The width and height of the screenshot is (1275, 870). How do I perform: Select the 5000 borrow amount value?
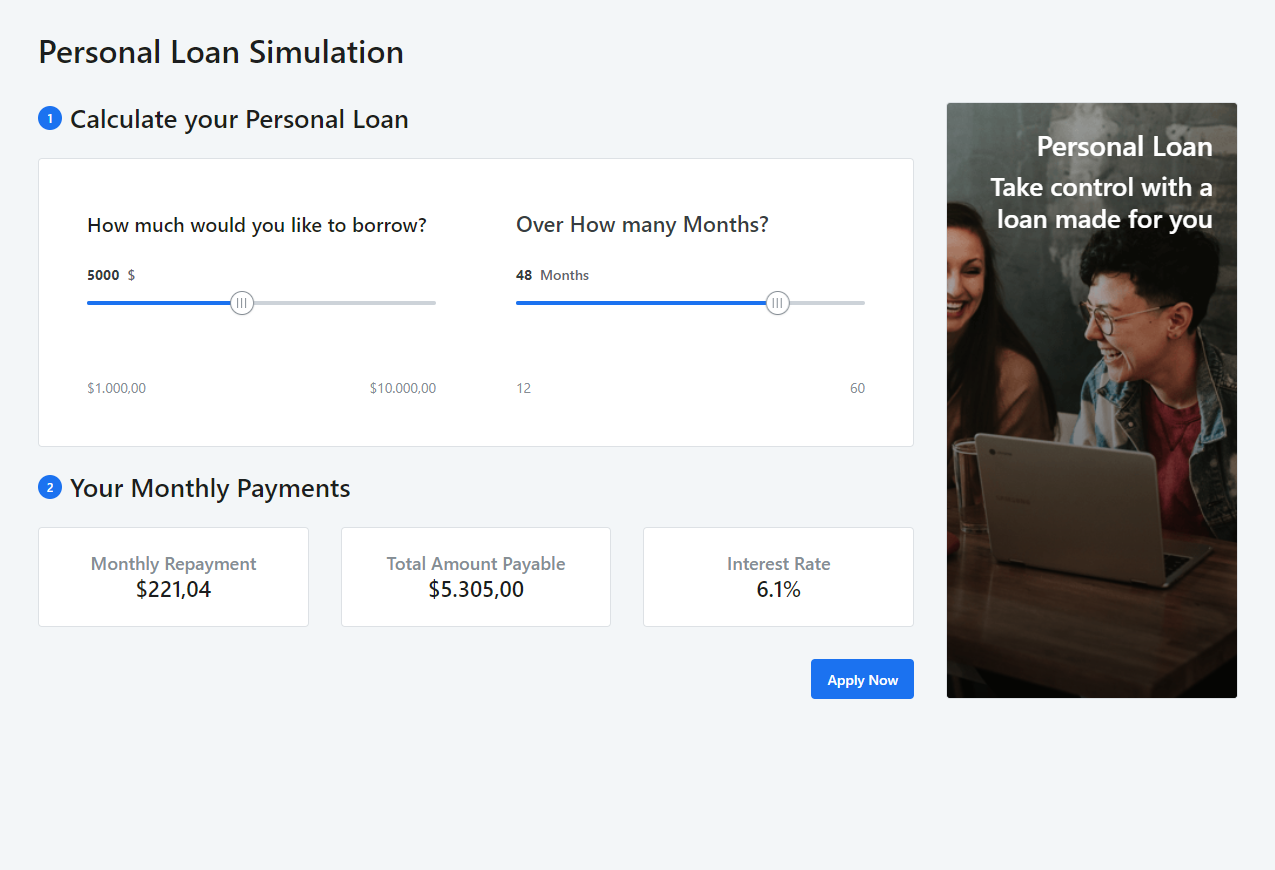tap(103, 275)
